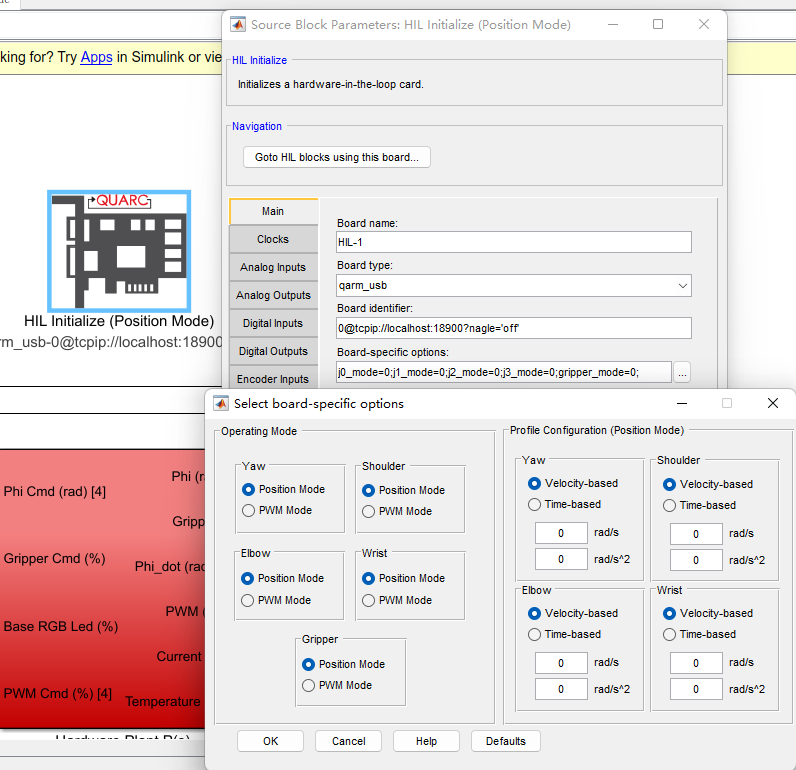Switch to the Clocks tab
Viewport: 796px width, 770px height.
point(273,239)
